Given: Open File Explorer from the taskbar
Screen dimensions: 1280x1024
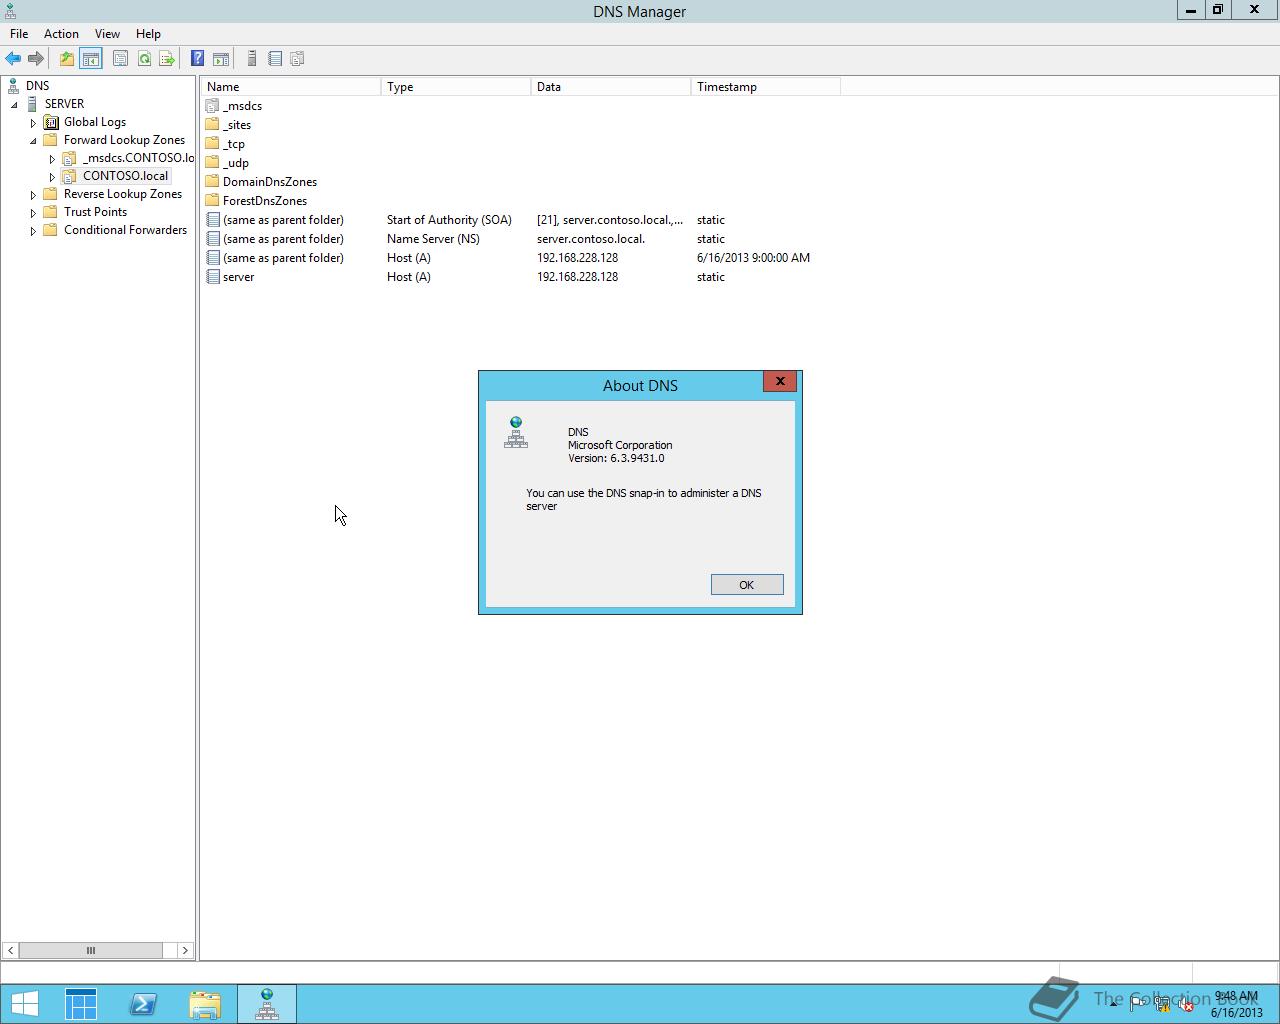Looking at the screenshot, I should click(x=205, y=1004).
